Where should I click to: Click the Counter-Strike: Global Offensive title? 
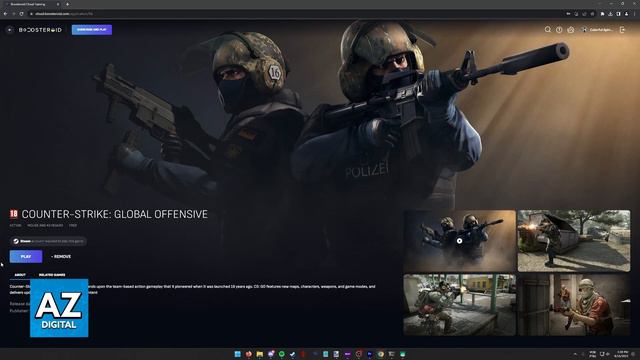click(x=115, y=214)
